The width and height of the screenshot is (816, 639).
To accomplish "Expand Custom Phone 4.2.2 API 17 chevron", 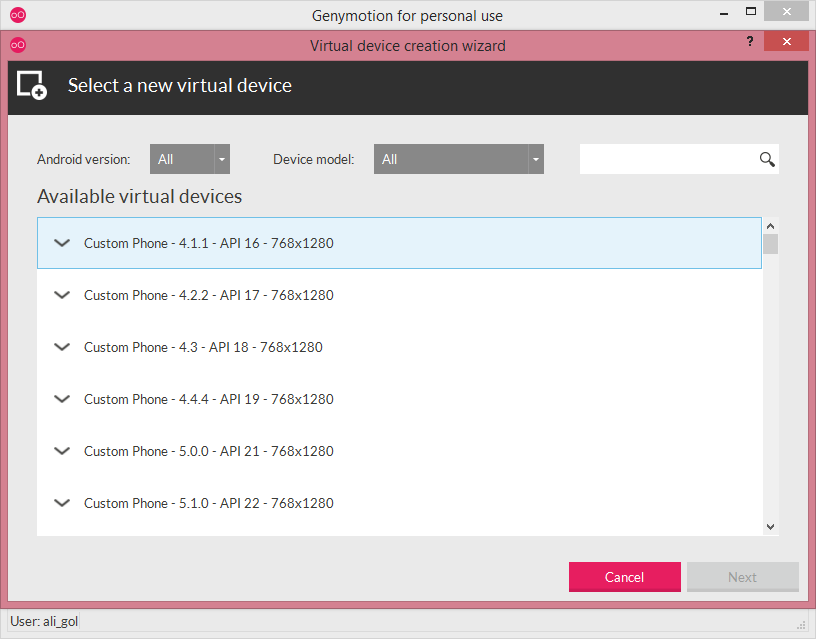I will (x=62, y=295).
